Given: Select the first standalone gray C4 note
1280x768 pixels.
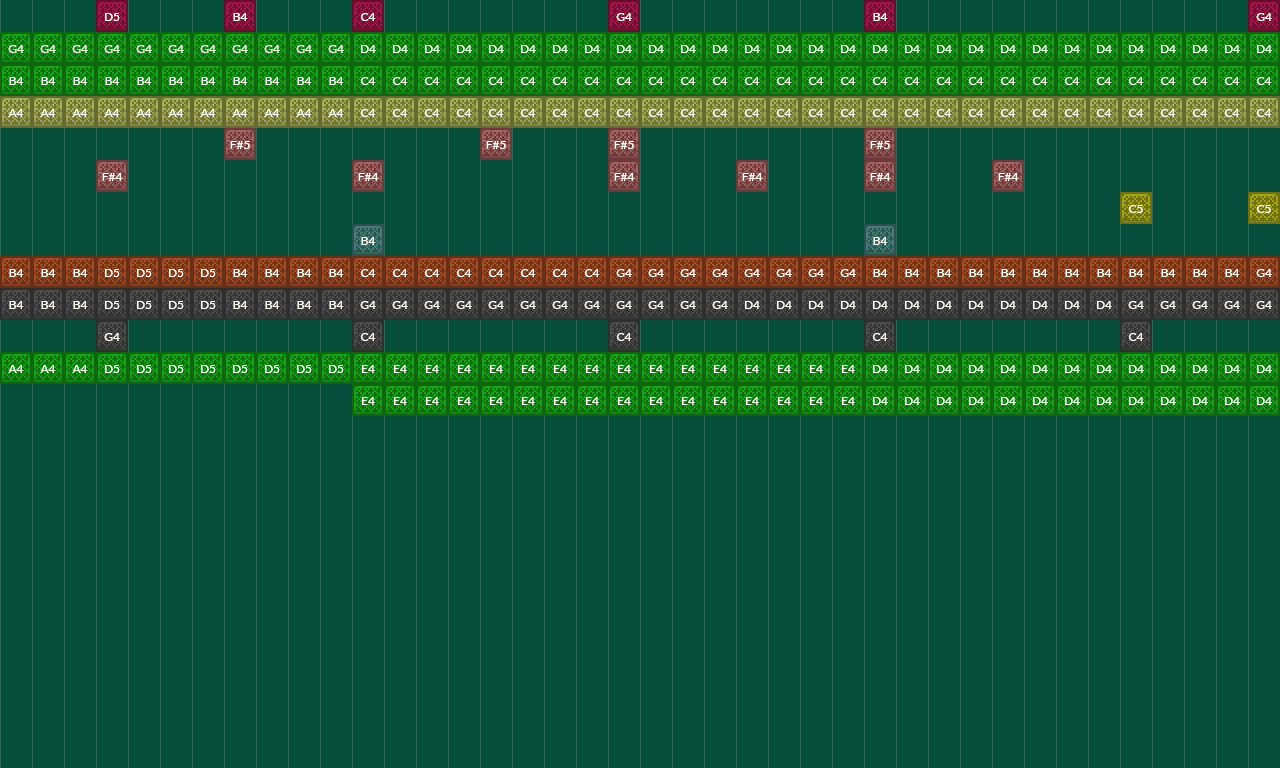Looking at the screenshot, I should [368, 336].
